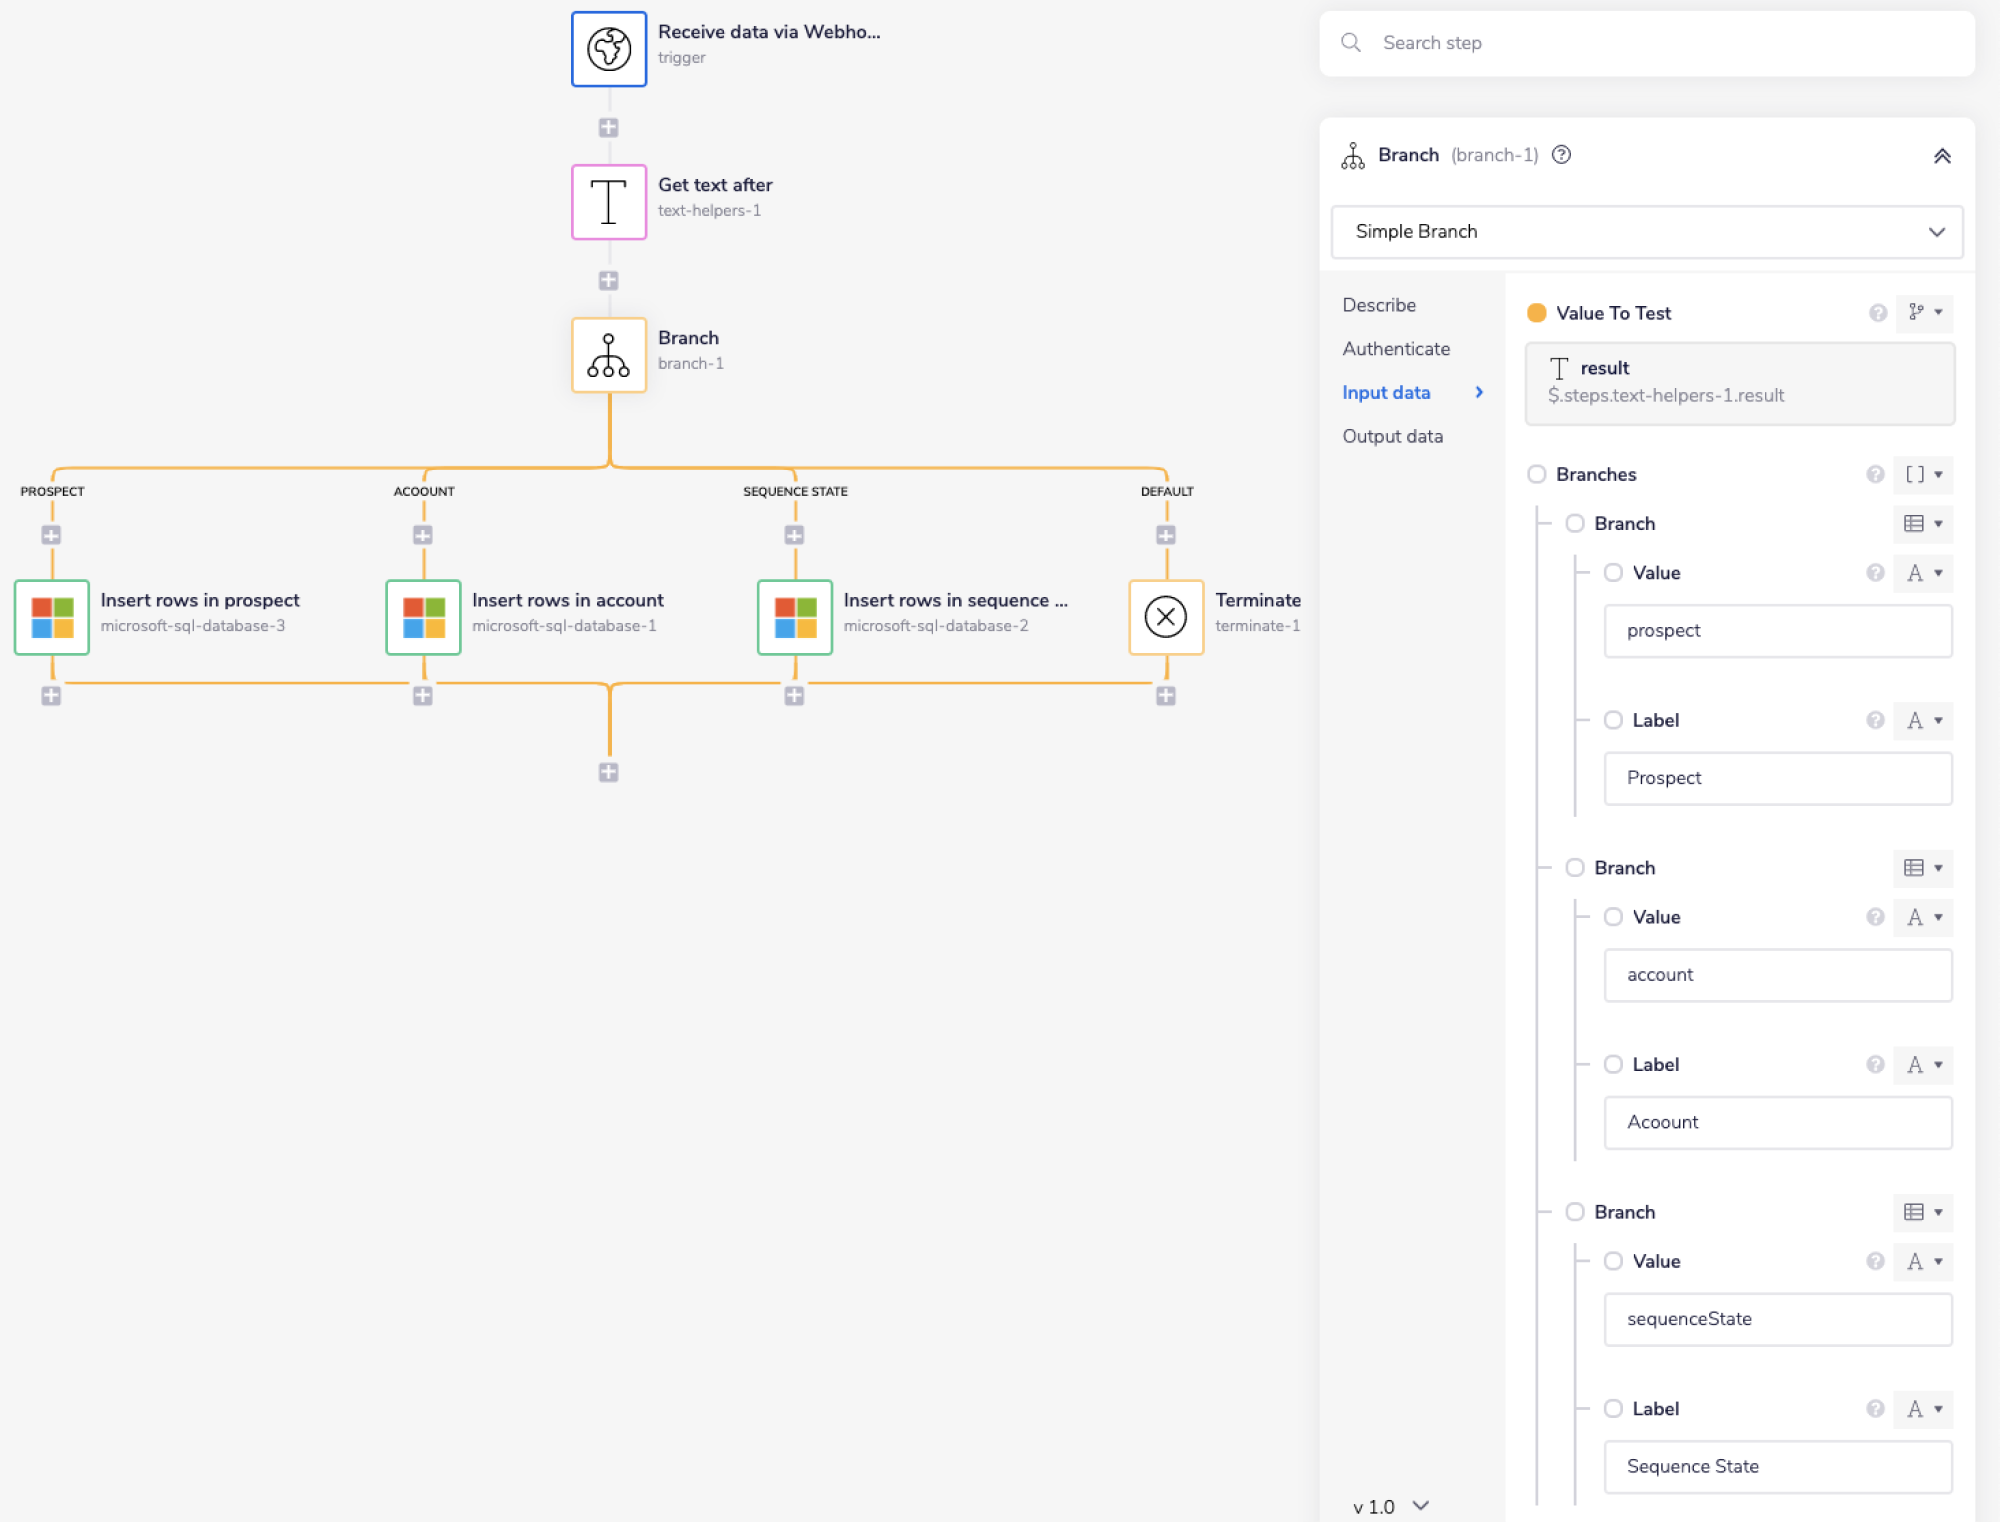Open the help icon next to Value To Test
The image size is (2000, 1522).
[x=1876, y=313]
